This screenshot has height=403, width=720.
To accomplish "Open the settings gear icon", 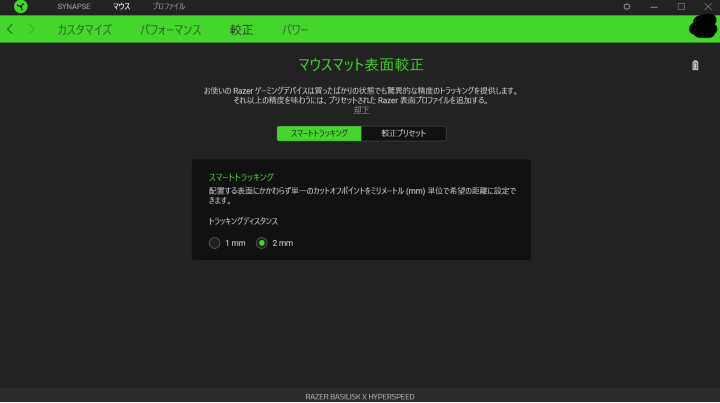I will click(x=627, y=6).
